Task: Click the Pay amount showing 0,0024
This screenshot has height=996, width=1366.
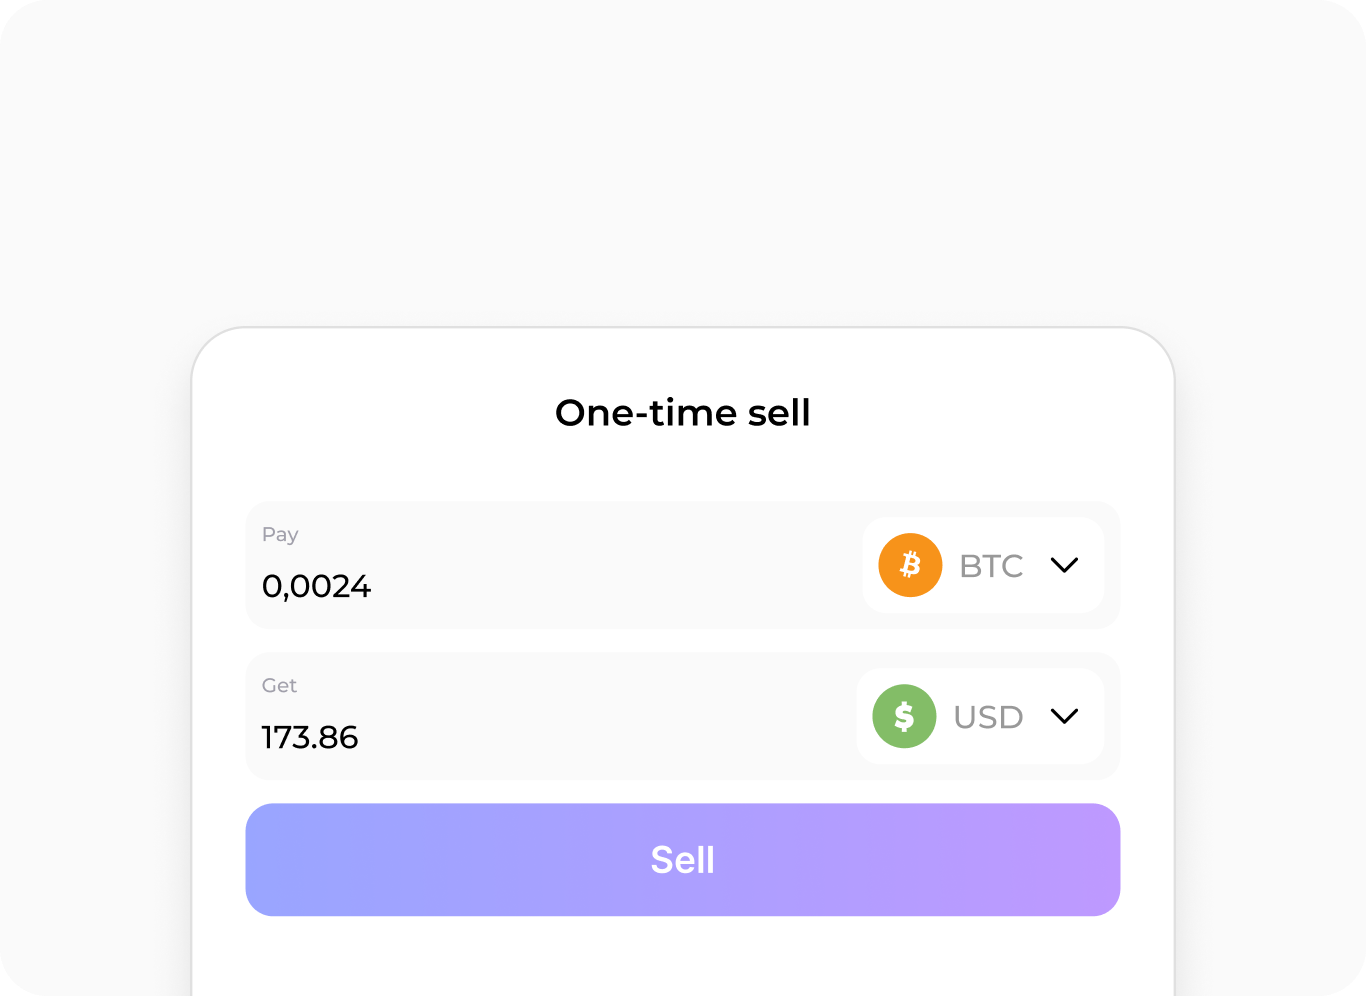Action: tap(316, 587)
